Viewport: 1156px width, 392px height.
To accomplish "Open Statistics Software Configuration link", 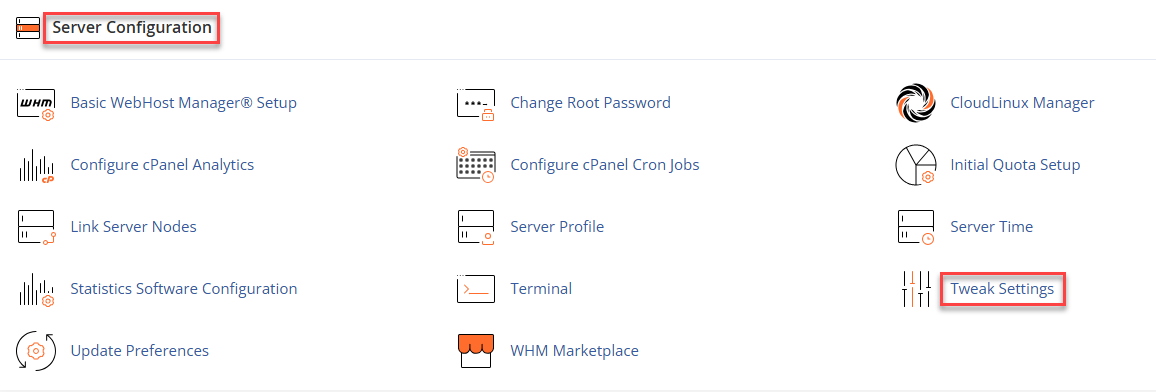I will coord(184,289).
